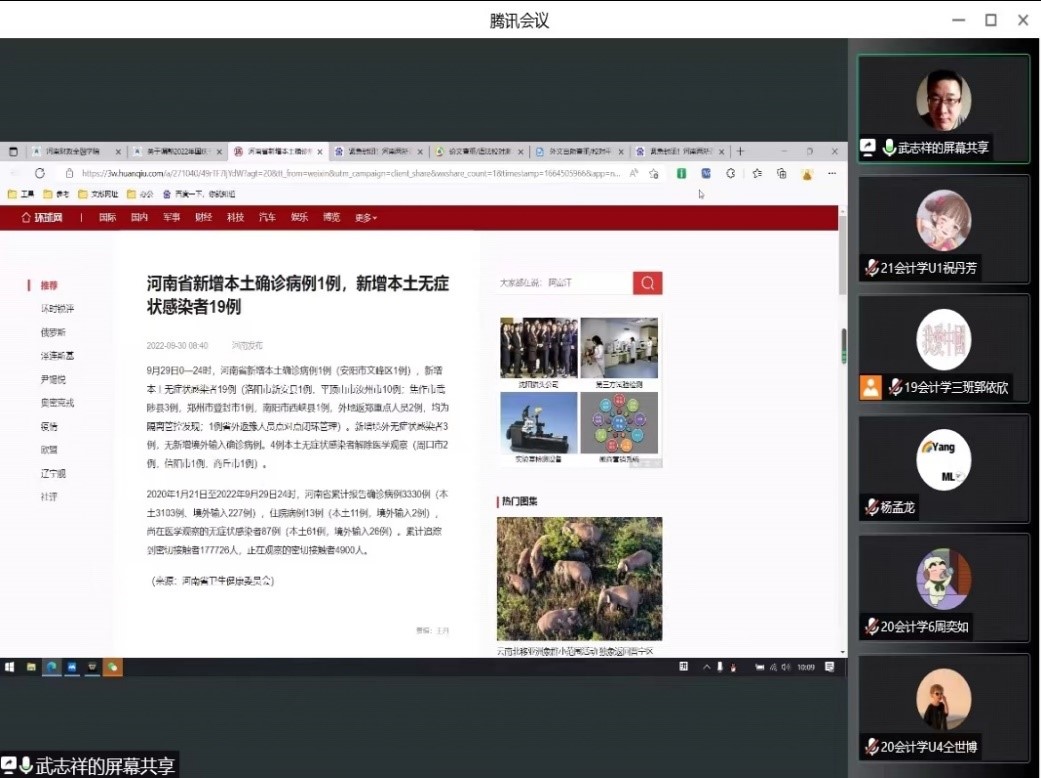Open the 国际 navigation menu item

tap(108, 217)
